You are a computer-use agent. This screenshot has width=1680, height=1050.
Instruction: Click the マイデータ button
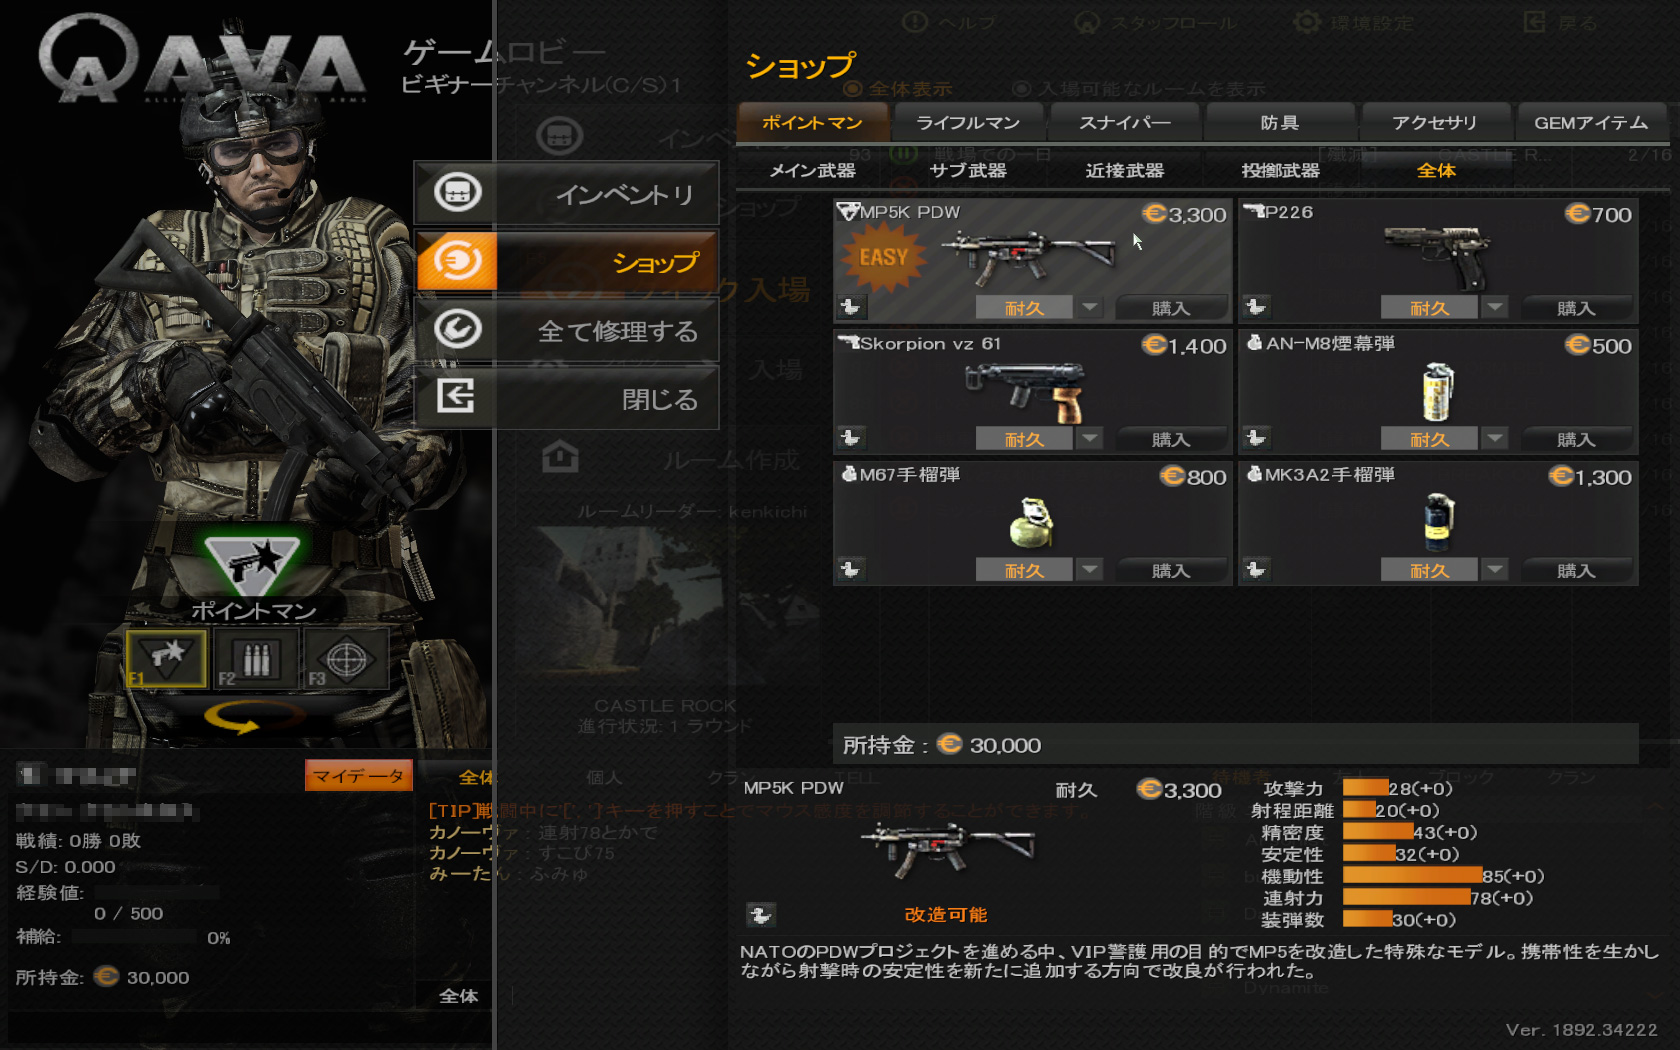(359, 776)
